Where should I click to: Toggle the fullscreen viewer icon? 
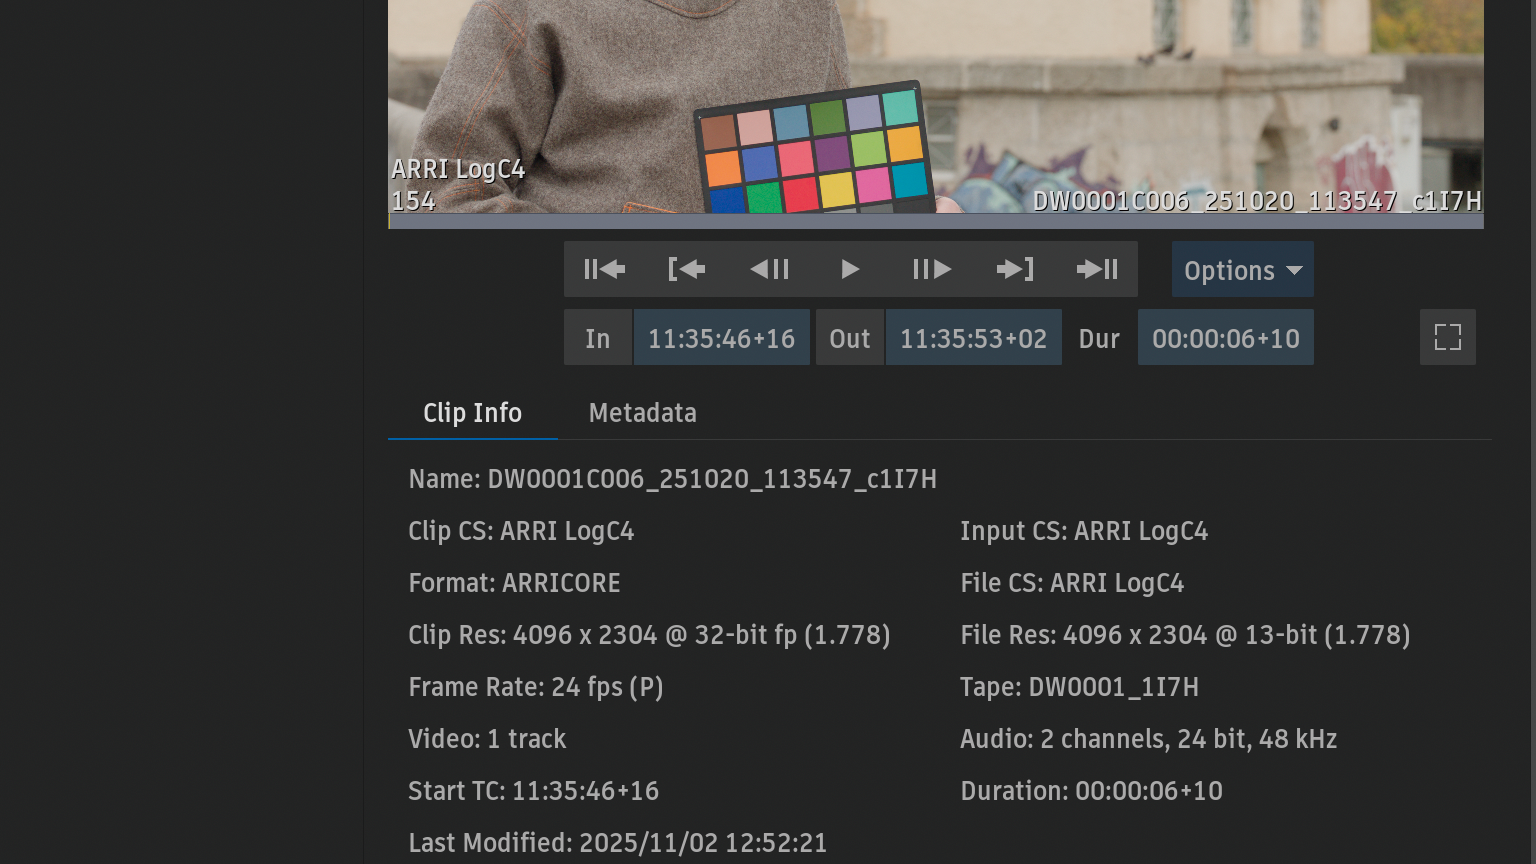point(1447,337)
